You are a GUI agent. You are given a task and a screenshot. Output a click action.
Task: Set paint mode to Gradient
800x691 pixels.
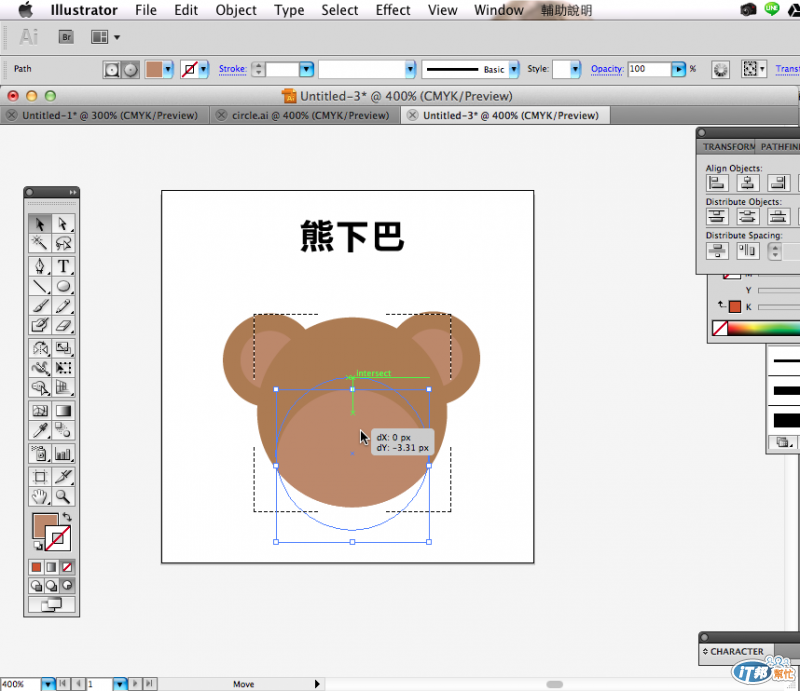pos(52,567)
